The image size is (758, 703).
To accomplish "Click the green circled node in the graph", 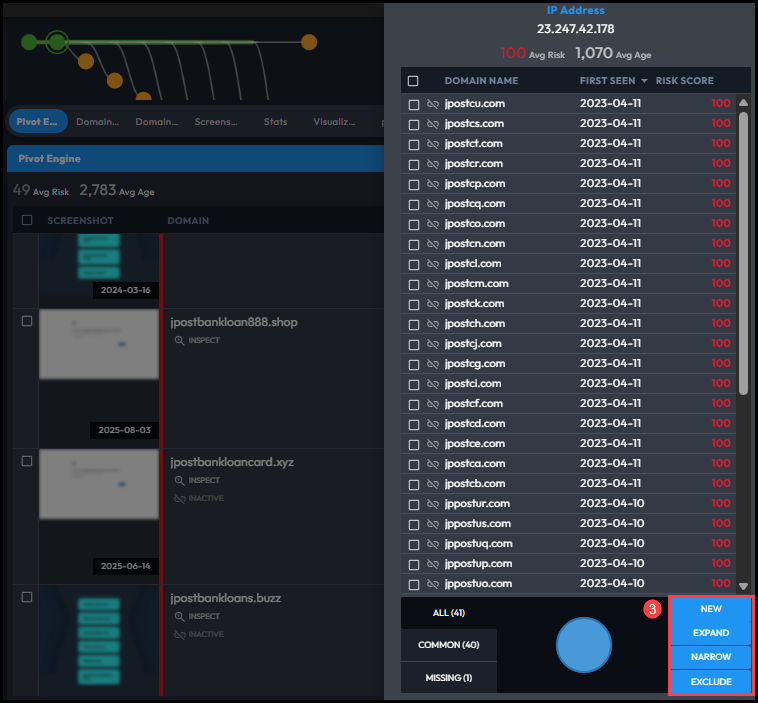I will pos(57,42).
